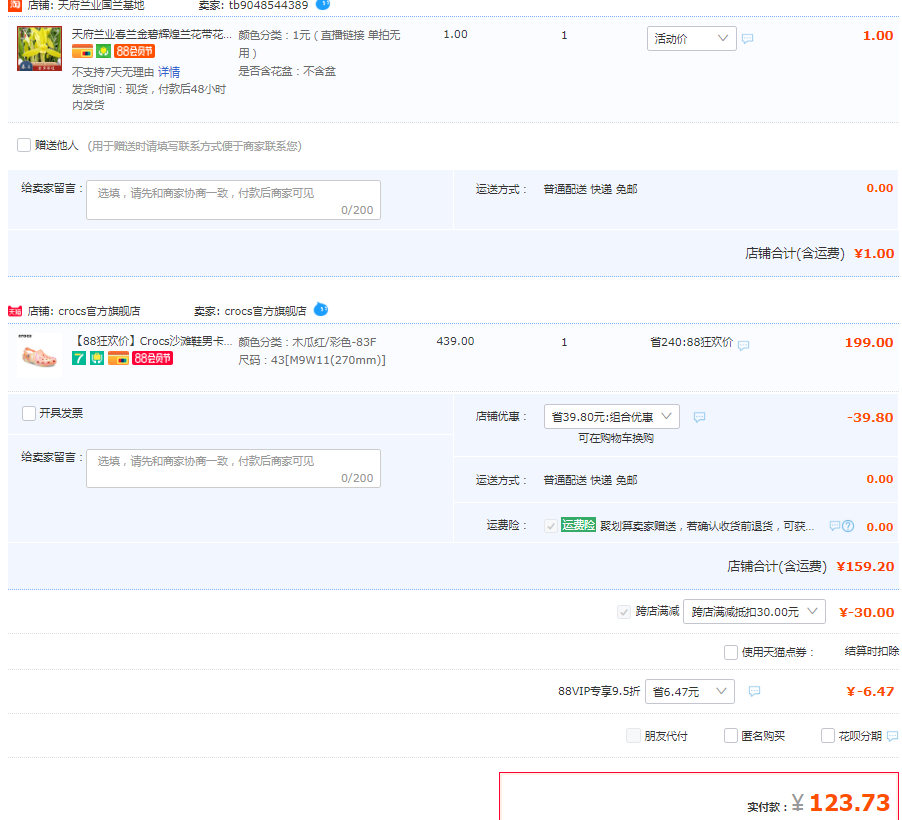
Task: Open the 省39.80元:组合优惠 dropdown
Action: (611, 417)
